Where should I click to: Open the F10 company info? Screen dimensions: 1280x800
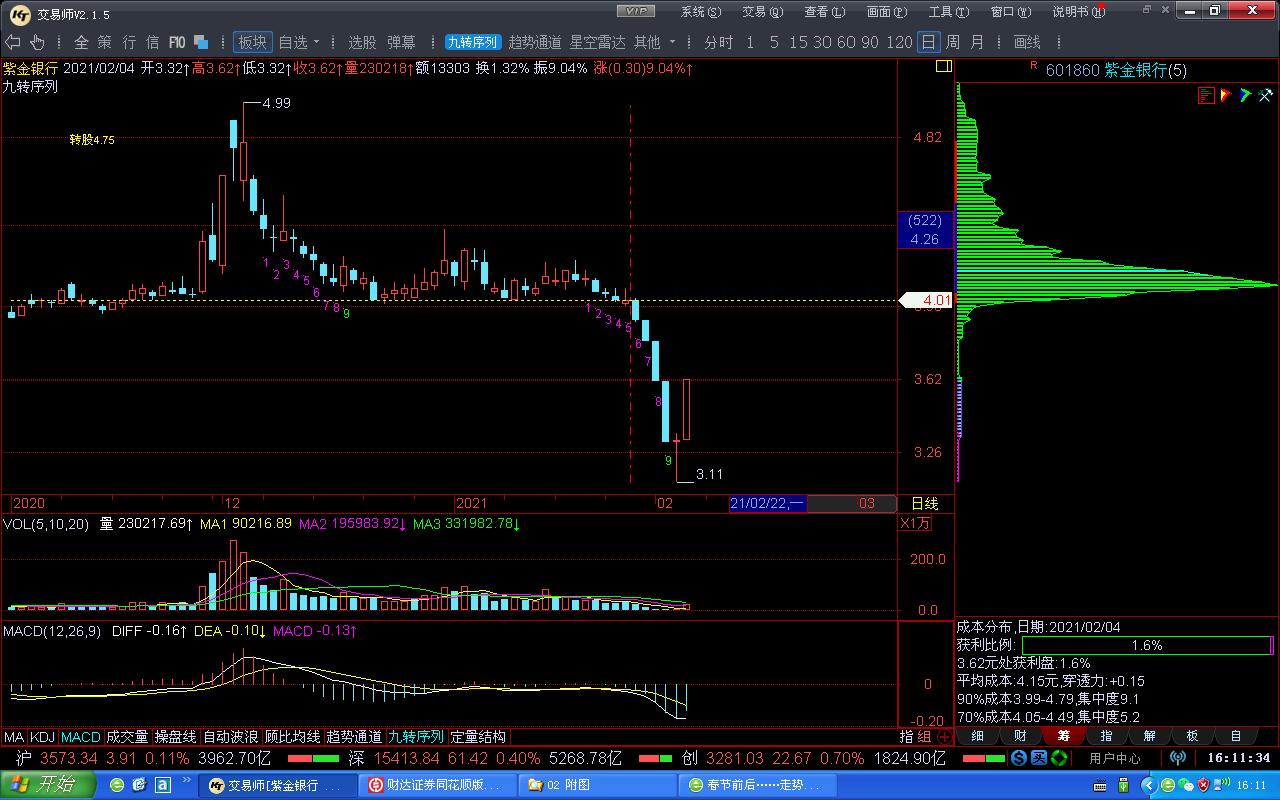(176, 42)
